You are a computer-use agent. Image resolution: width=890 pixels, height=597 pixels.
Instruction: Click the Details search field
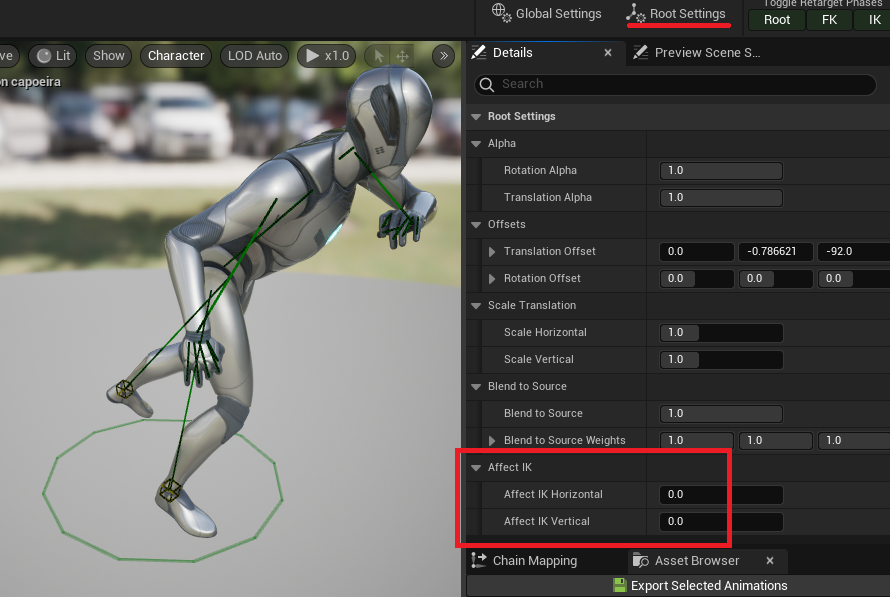[675, 84]
